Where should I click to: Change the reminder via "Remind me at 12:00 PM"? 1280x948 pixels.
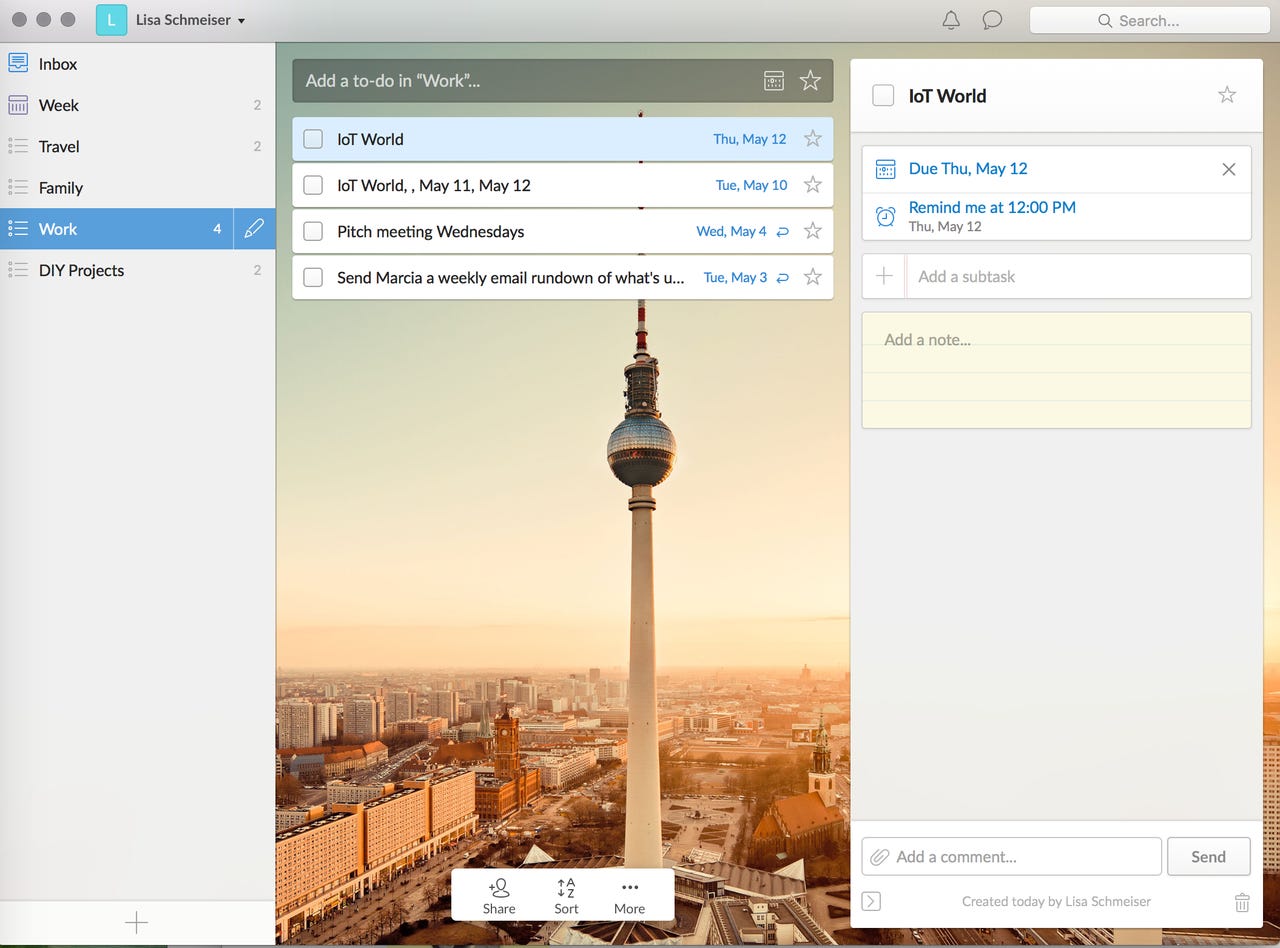click(x=991, y=207)
